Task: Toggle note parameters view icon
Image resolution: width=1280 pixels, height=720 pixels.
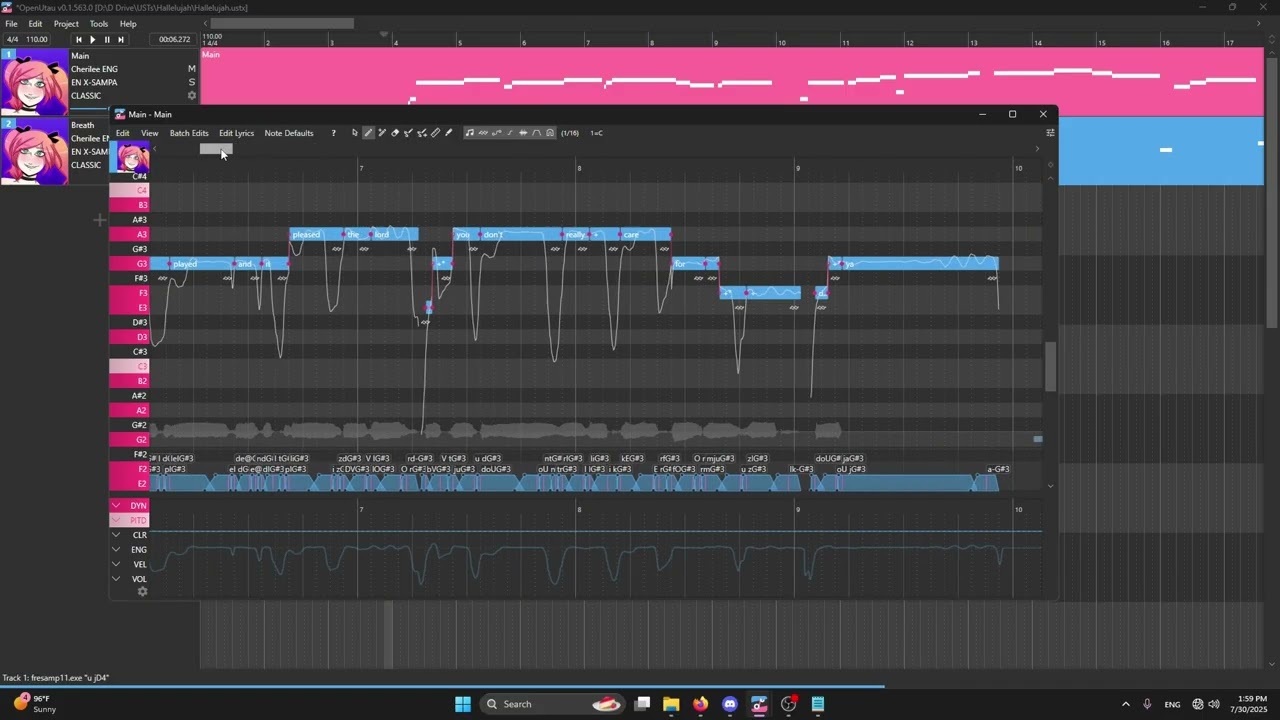Action: pos(550,133)
